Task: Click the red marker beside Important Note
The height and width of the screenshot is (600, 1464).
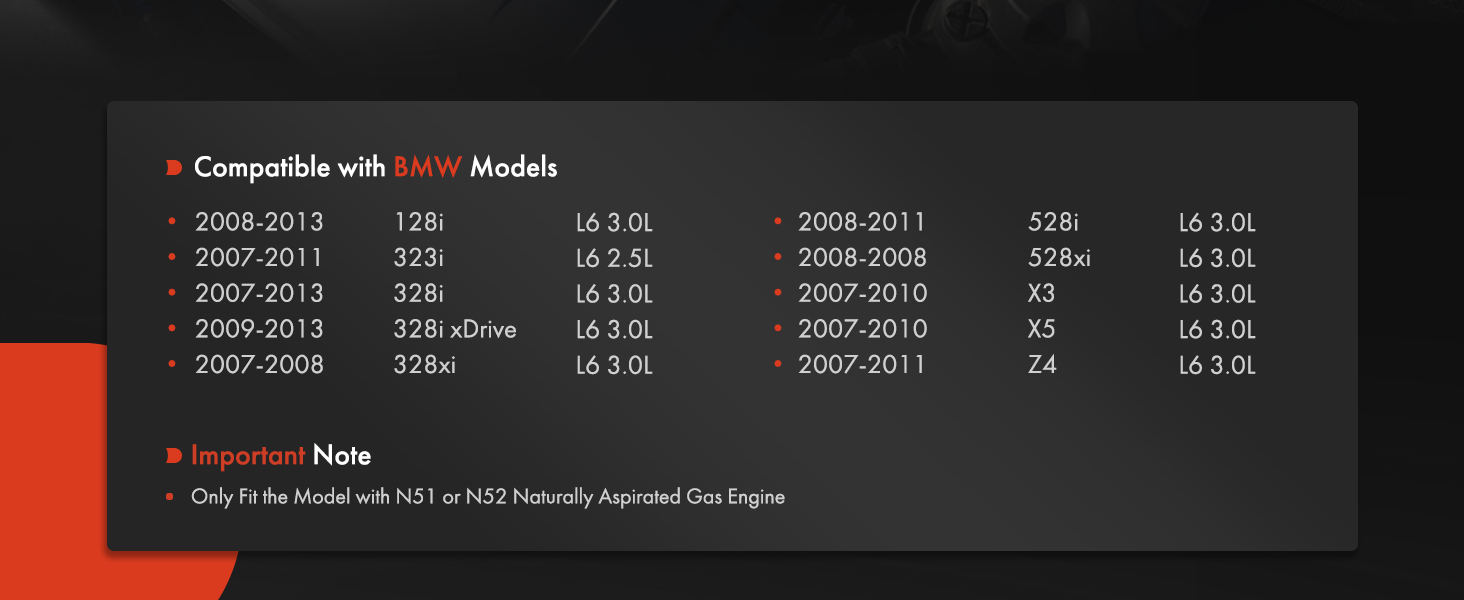Action: 174,457
